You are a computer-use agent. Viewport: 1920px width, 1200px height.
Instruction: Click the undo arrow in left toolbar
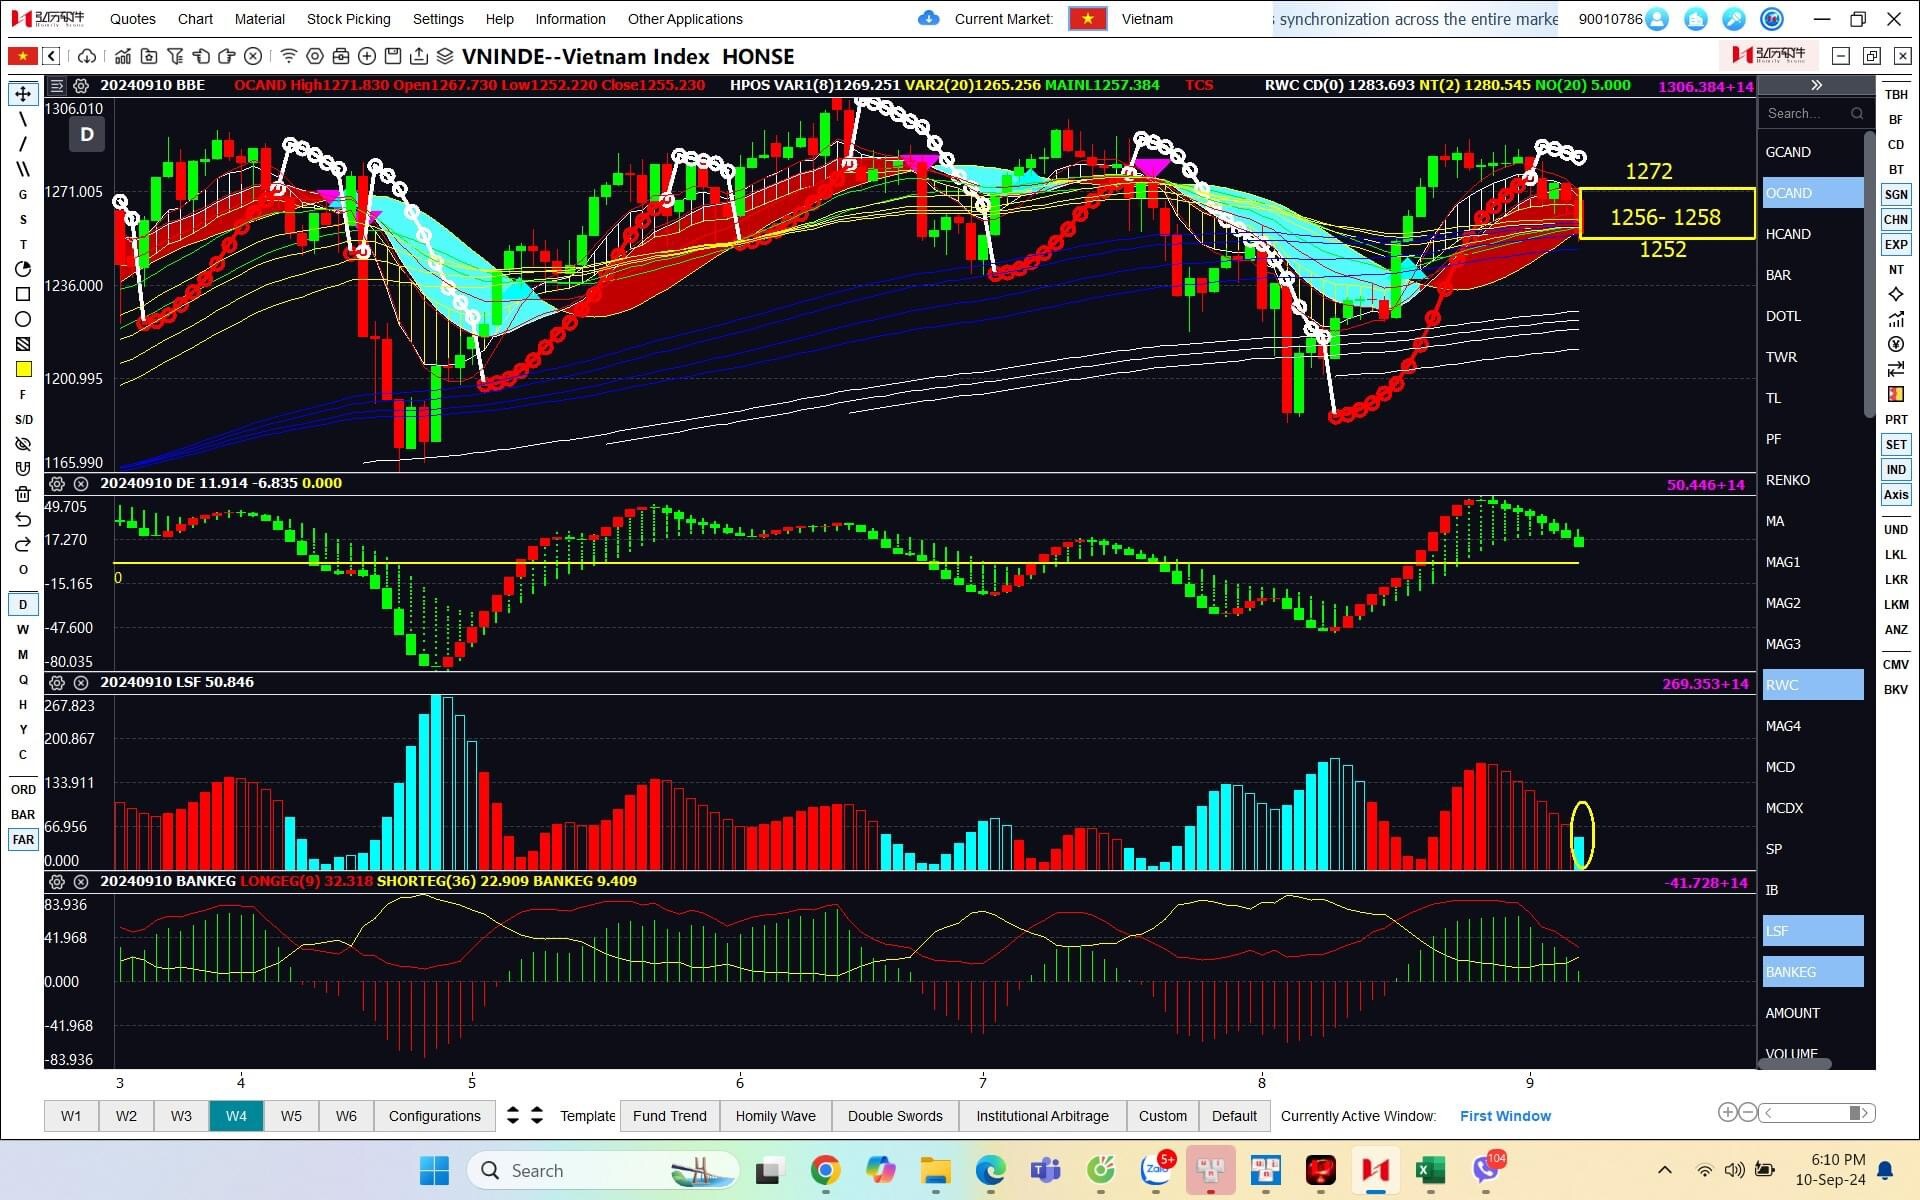pos(23,519)
